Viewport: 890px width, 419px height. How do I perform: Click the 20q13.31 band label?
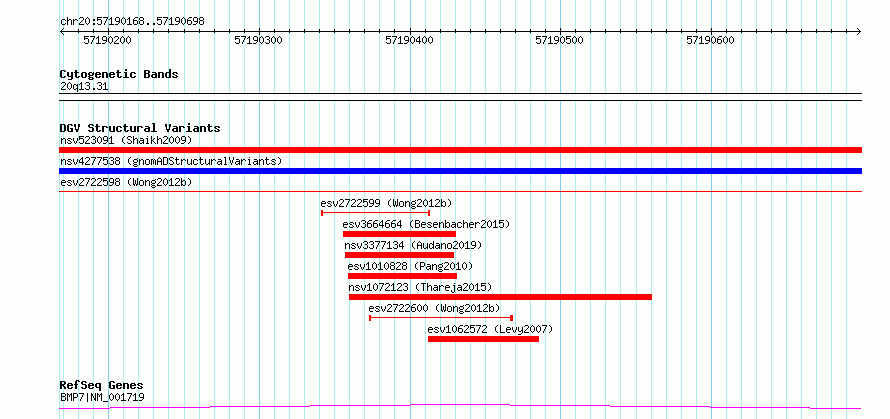84,87
